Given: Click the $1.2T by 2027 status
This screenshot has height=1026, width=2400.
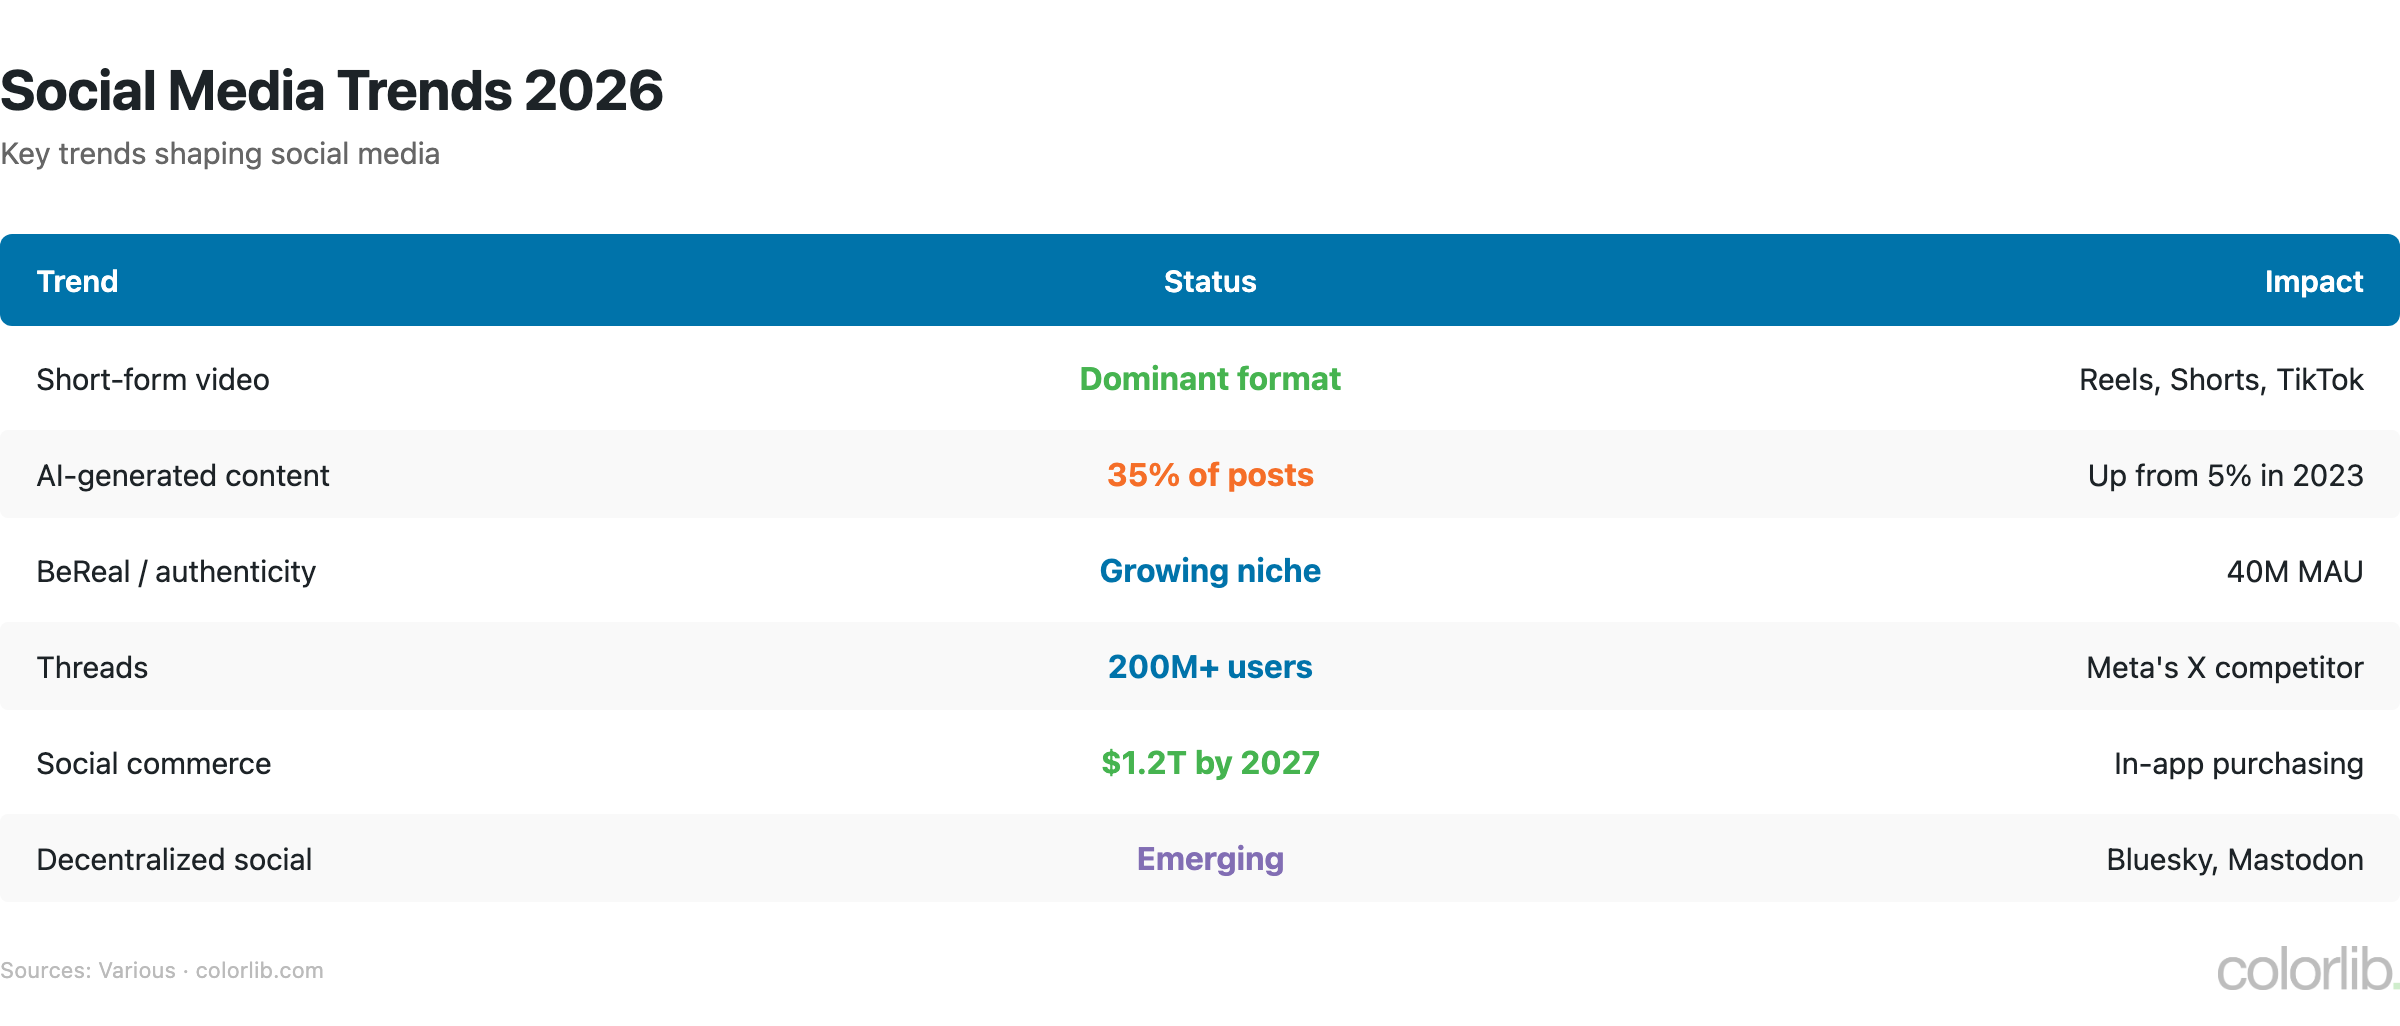Looking at the screenshot, I should (1210, 763).
